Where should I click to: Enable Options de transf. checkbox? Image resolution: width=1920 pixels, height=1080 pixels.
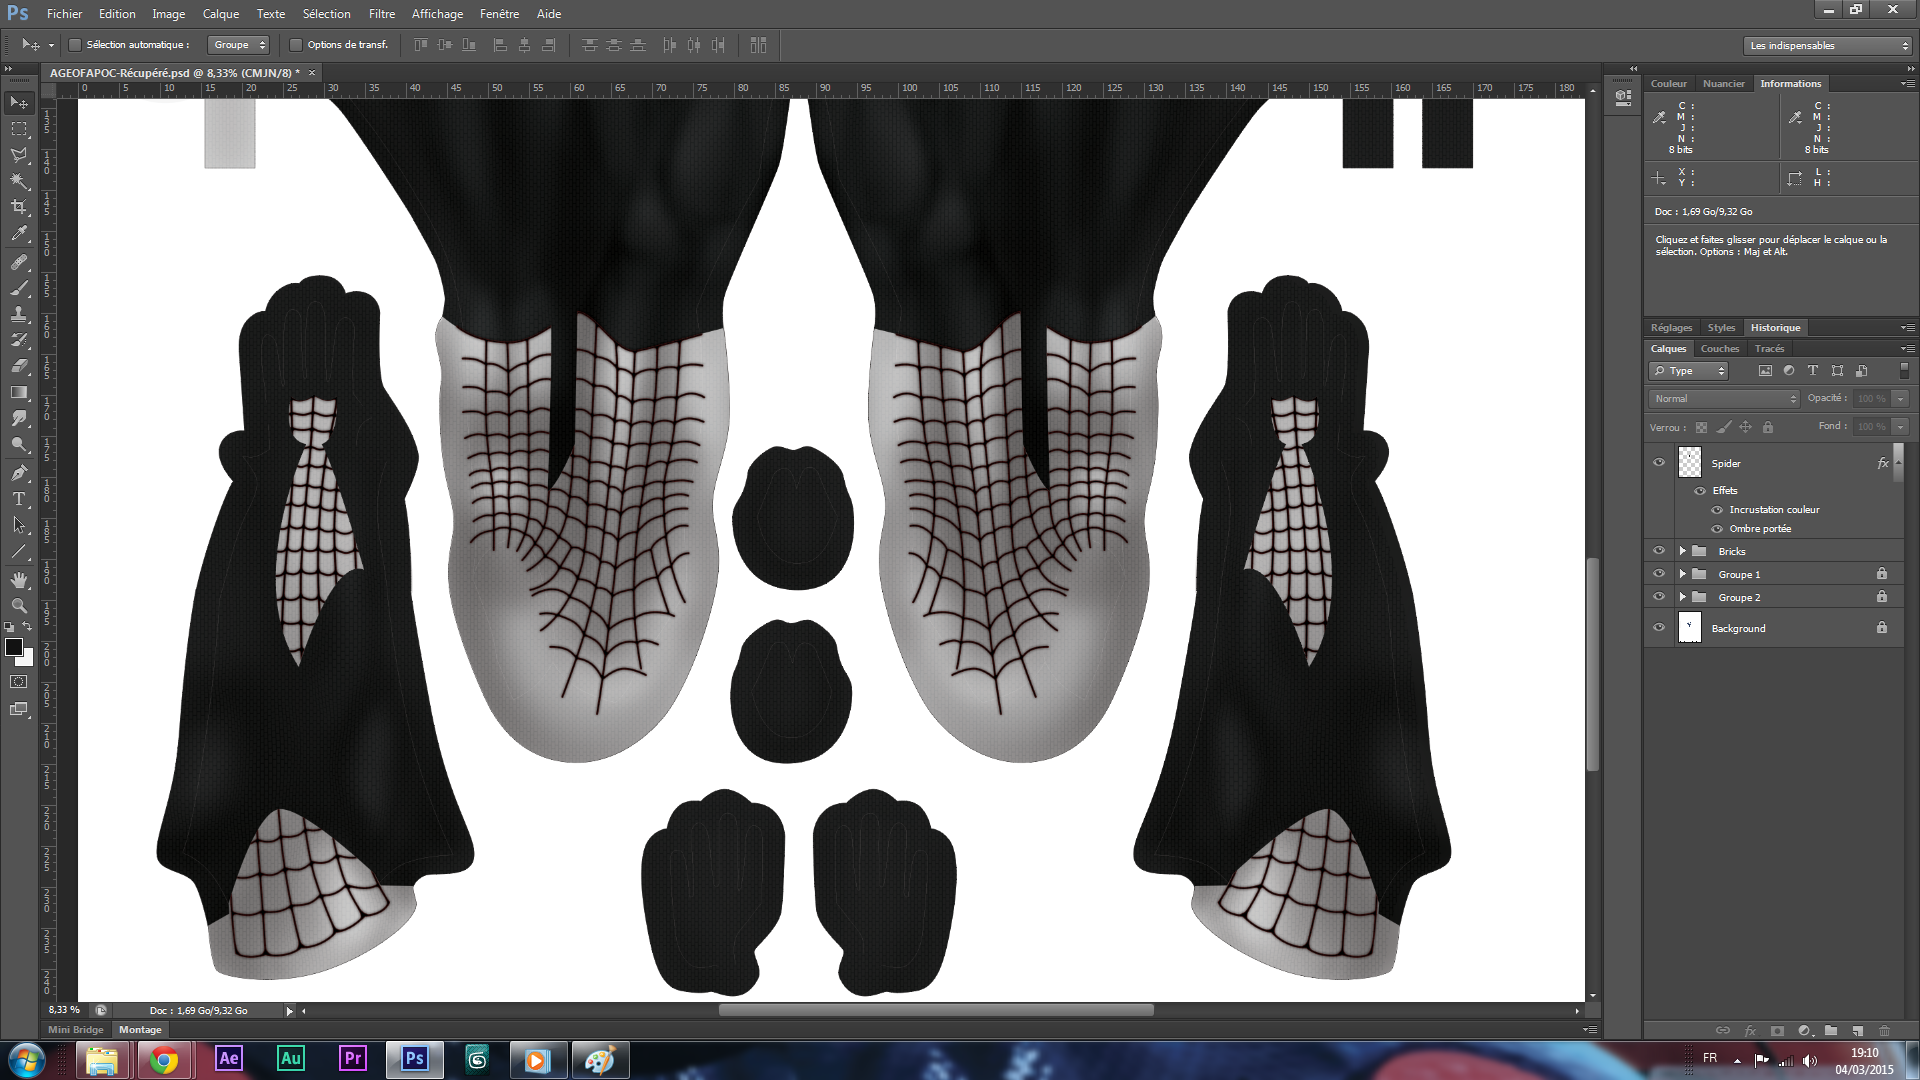click(296, 45)
